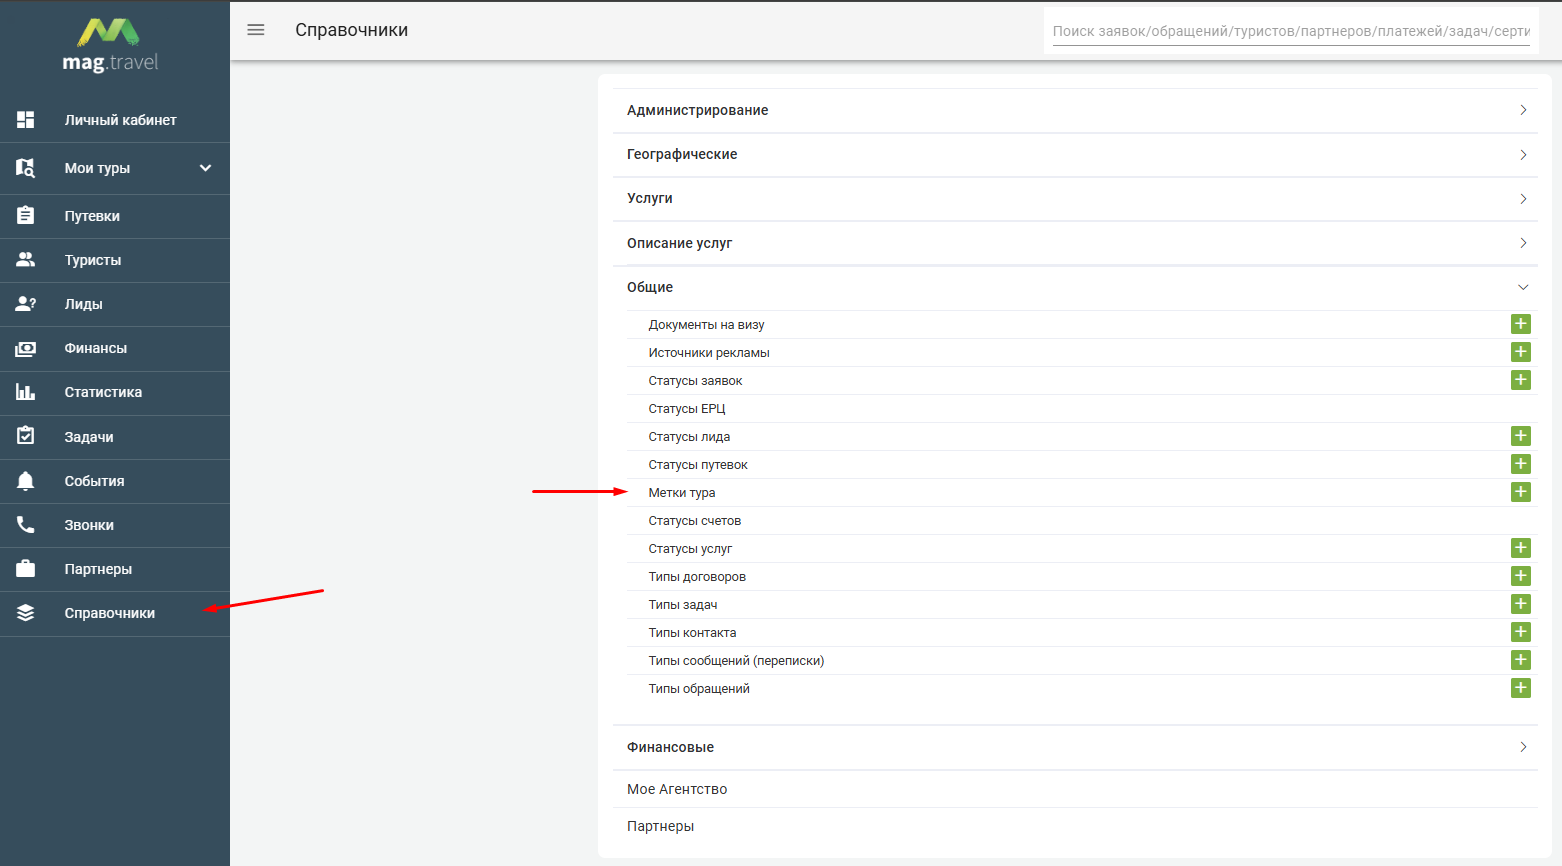Screen dimensions: 1562x866
Task: Click the События bell icon
Action: pyautogui.click(x=26, y=481)
